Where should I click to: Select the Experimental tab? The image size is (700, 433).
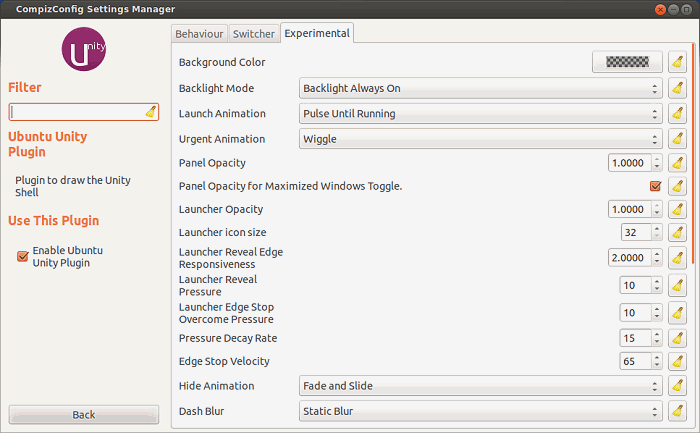[x=317, y=33]
